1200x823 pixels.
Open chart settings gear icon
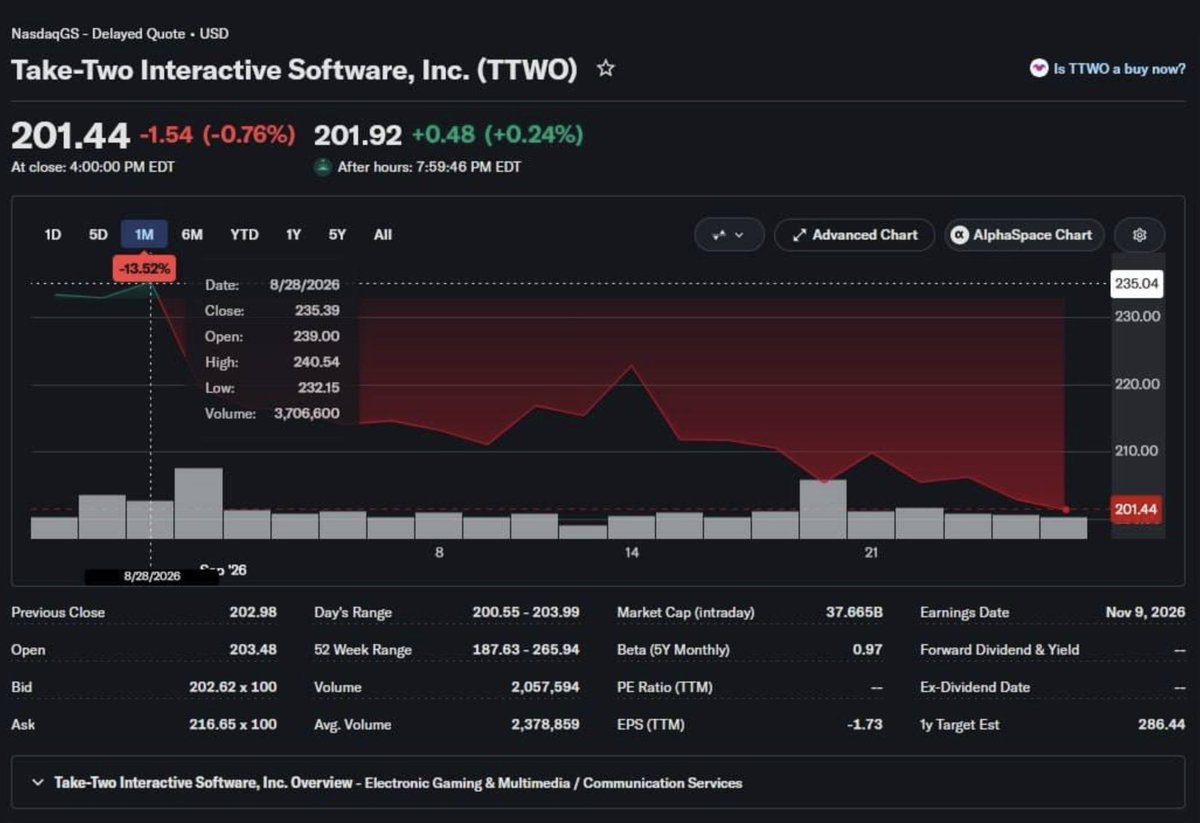pyautogui.click(x=1139, y=235)
